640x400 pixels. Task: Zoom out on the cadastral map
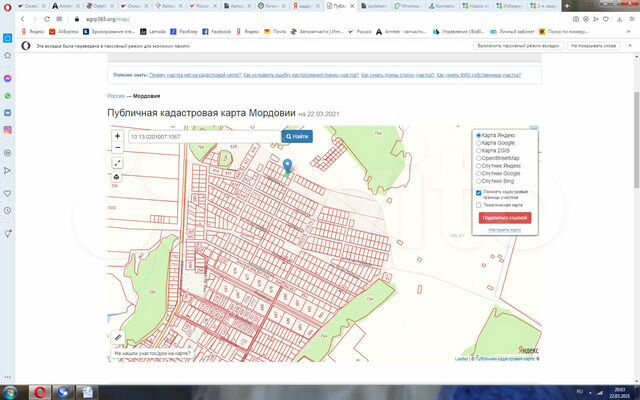[118, 147]
